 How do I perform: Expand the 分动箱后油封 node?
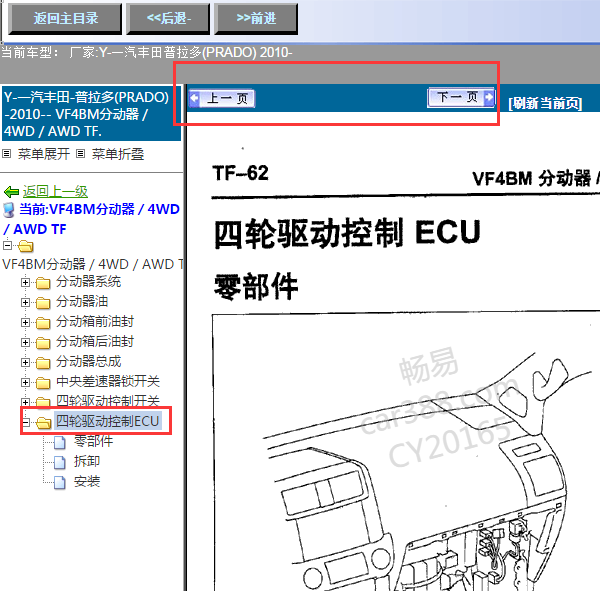[25, 342]
